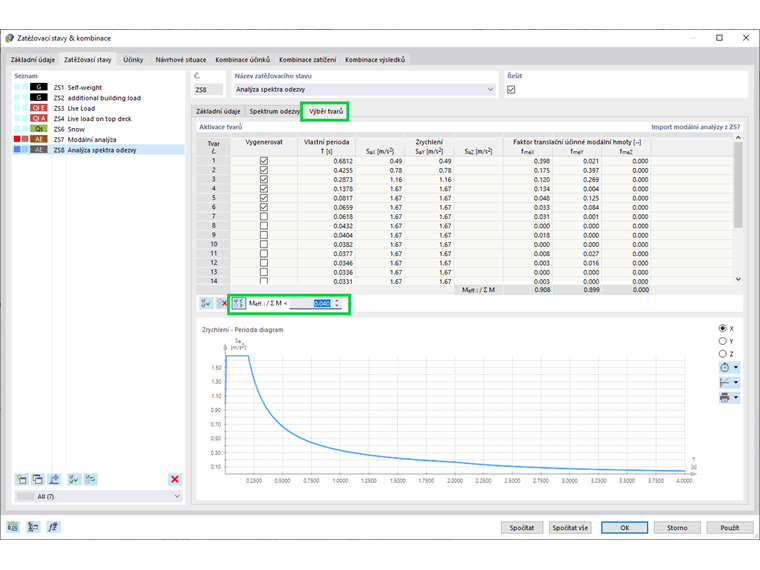Click the import load case icon

54,479
